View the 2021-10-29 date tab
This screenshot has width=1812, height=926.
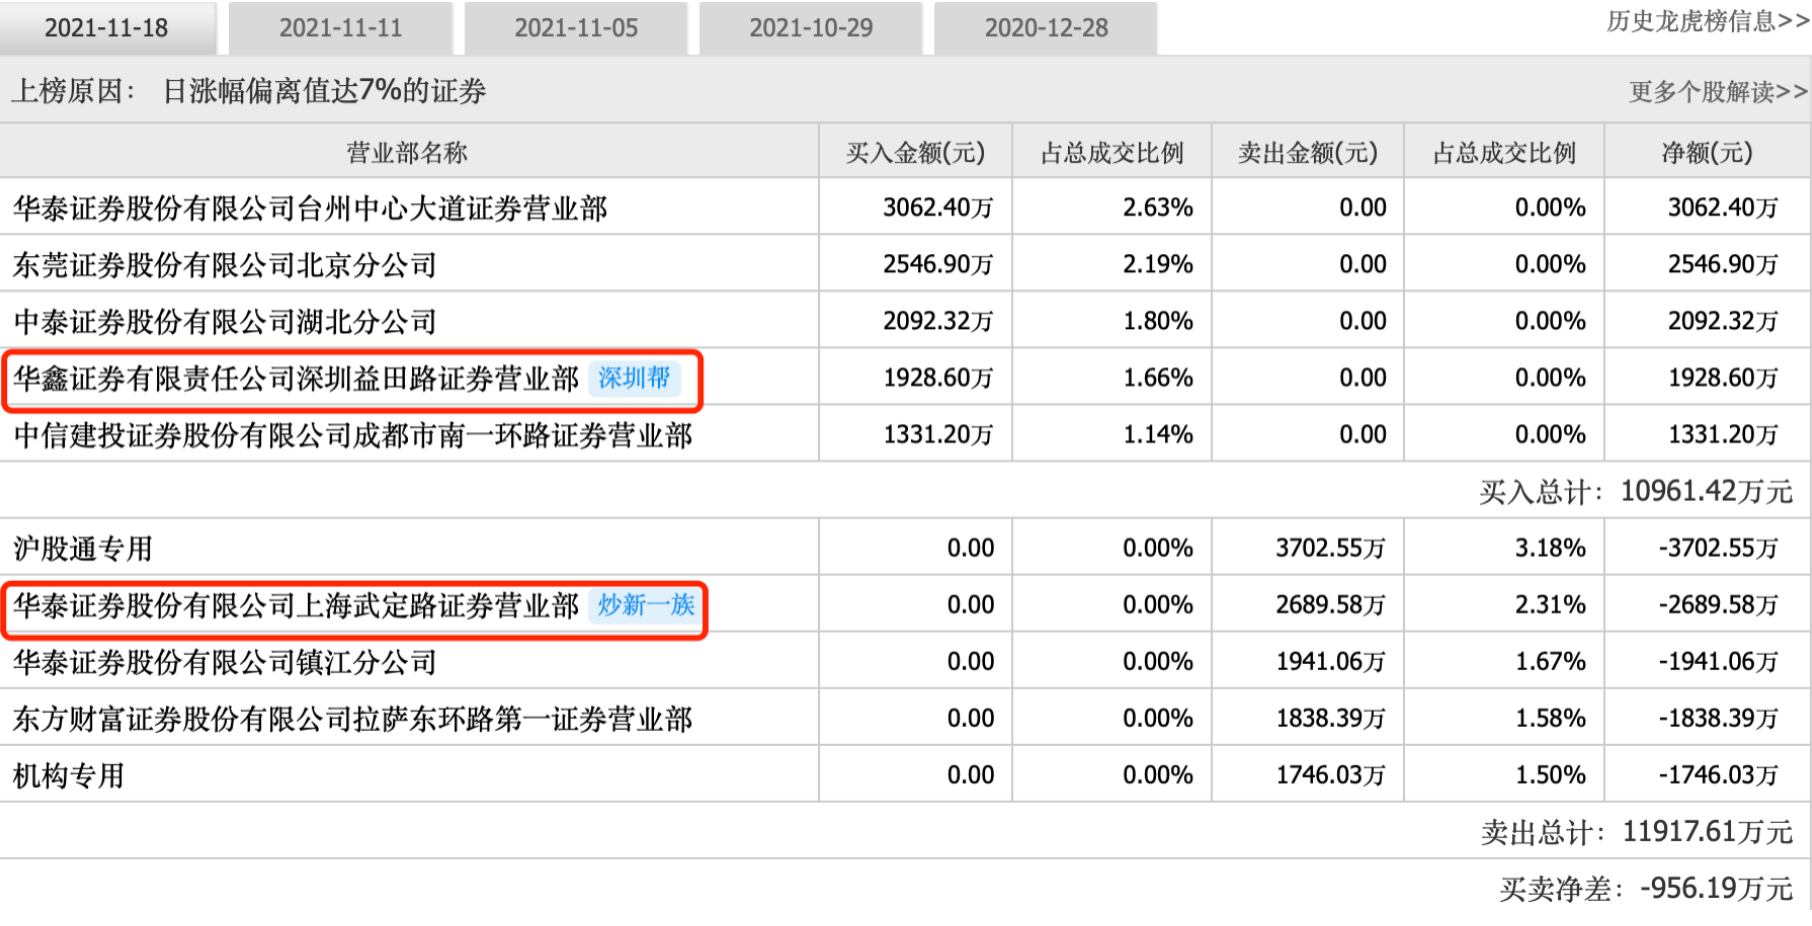click(811, 28)
